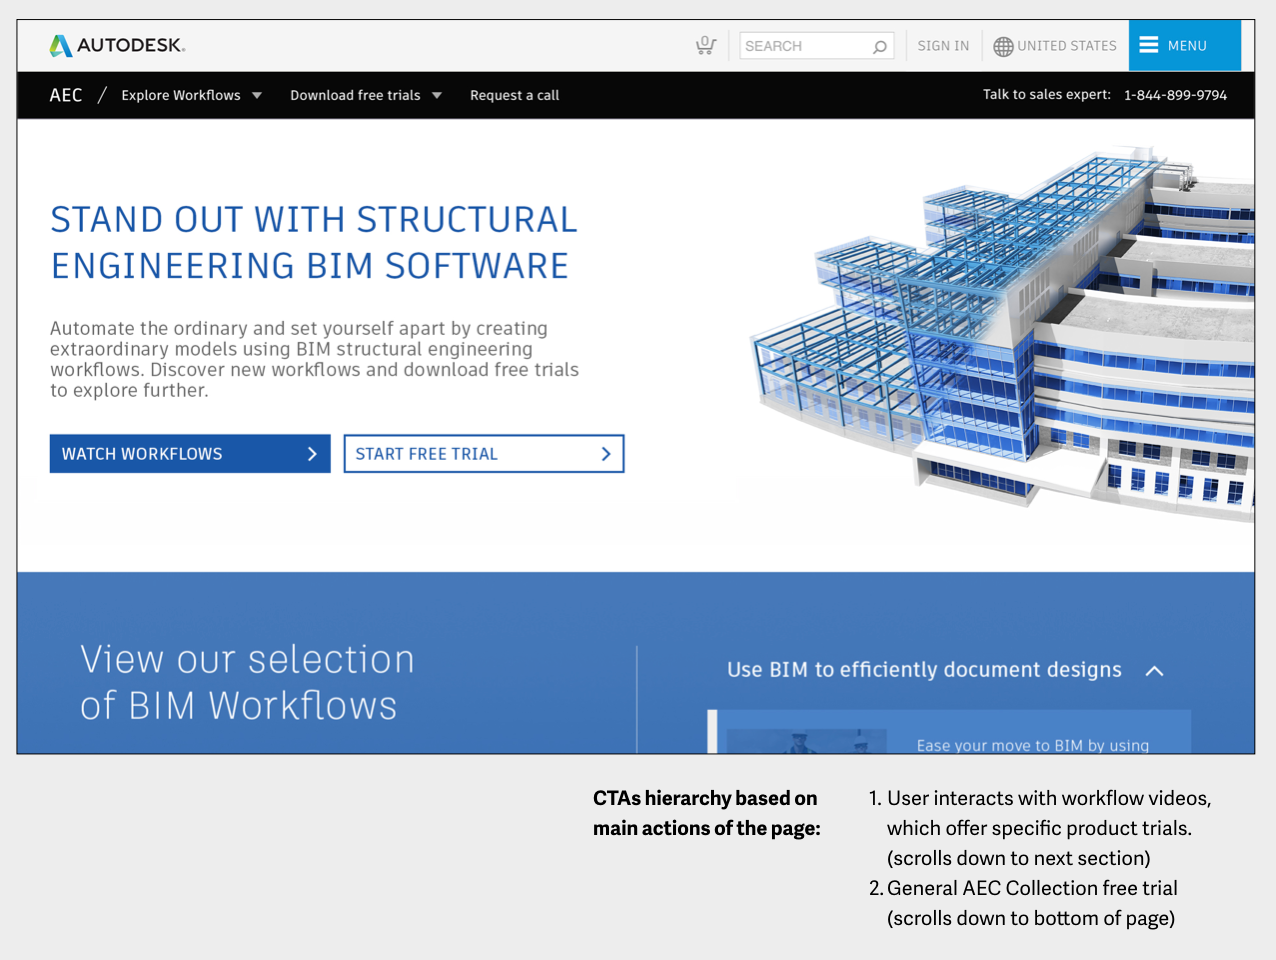The image size is (1276, 960).
Task: Click the search magnifier icon
Action: pyautogui.click(x=880, y=46)
